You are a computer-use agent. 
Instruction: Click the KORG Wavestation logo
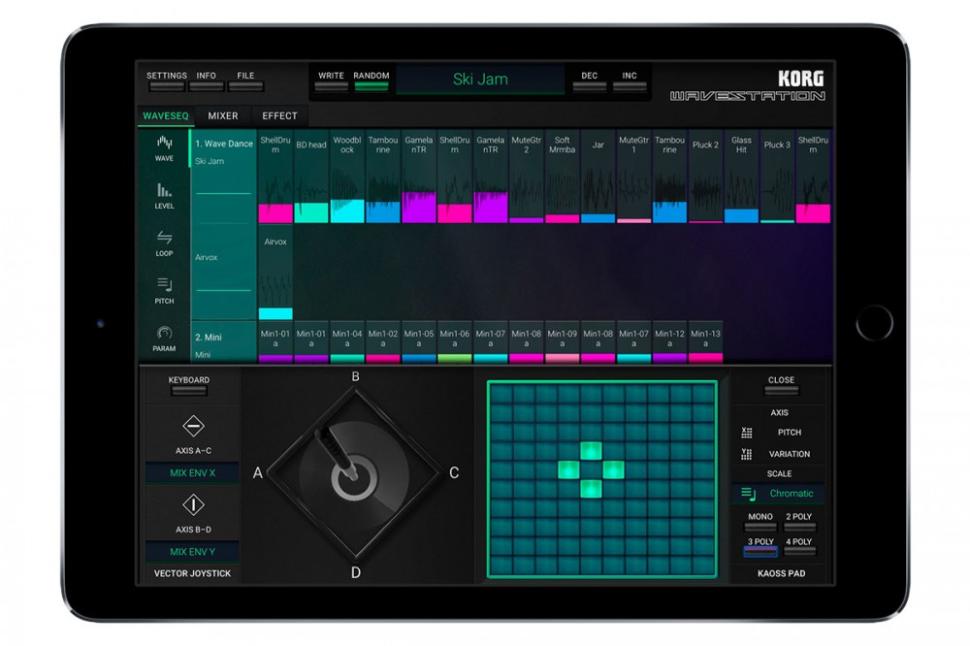click(x=747, y=86)
